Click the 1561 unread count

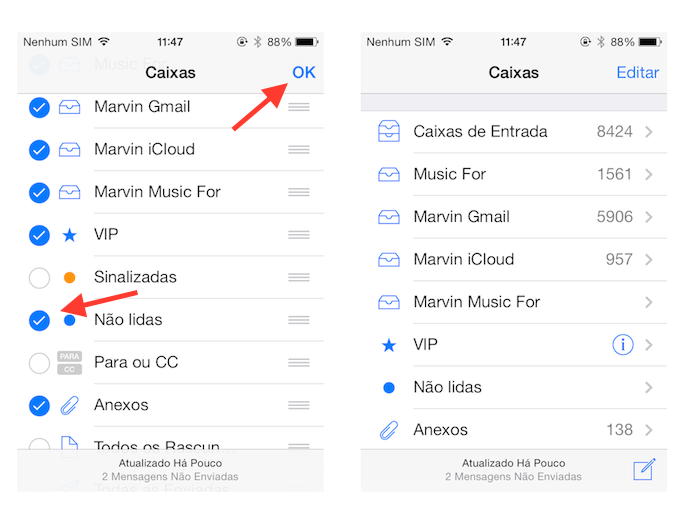pyautogui.click(x=614, y=174)
